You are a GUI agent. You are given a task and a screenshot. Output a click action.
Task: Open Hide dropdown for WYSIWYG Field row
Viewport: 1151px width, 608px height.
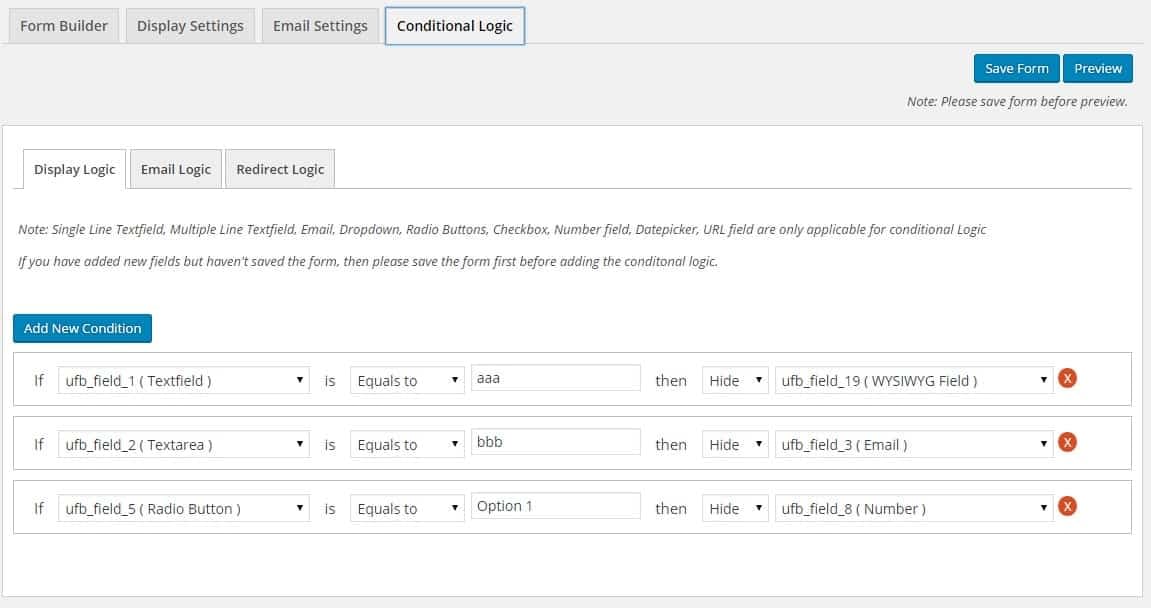(735, 380)
